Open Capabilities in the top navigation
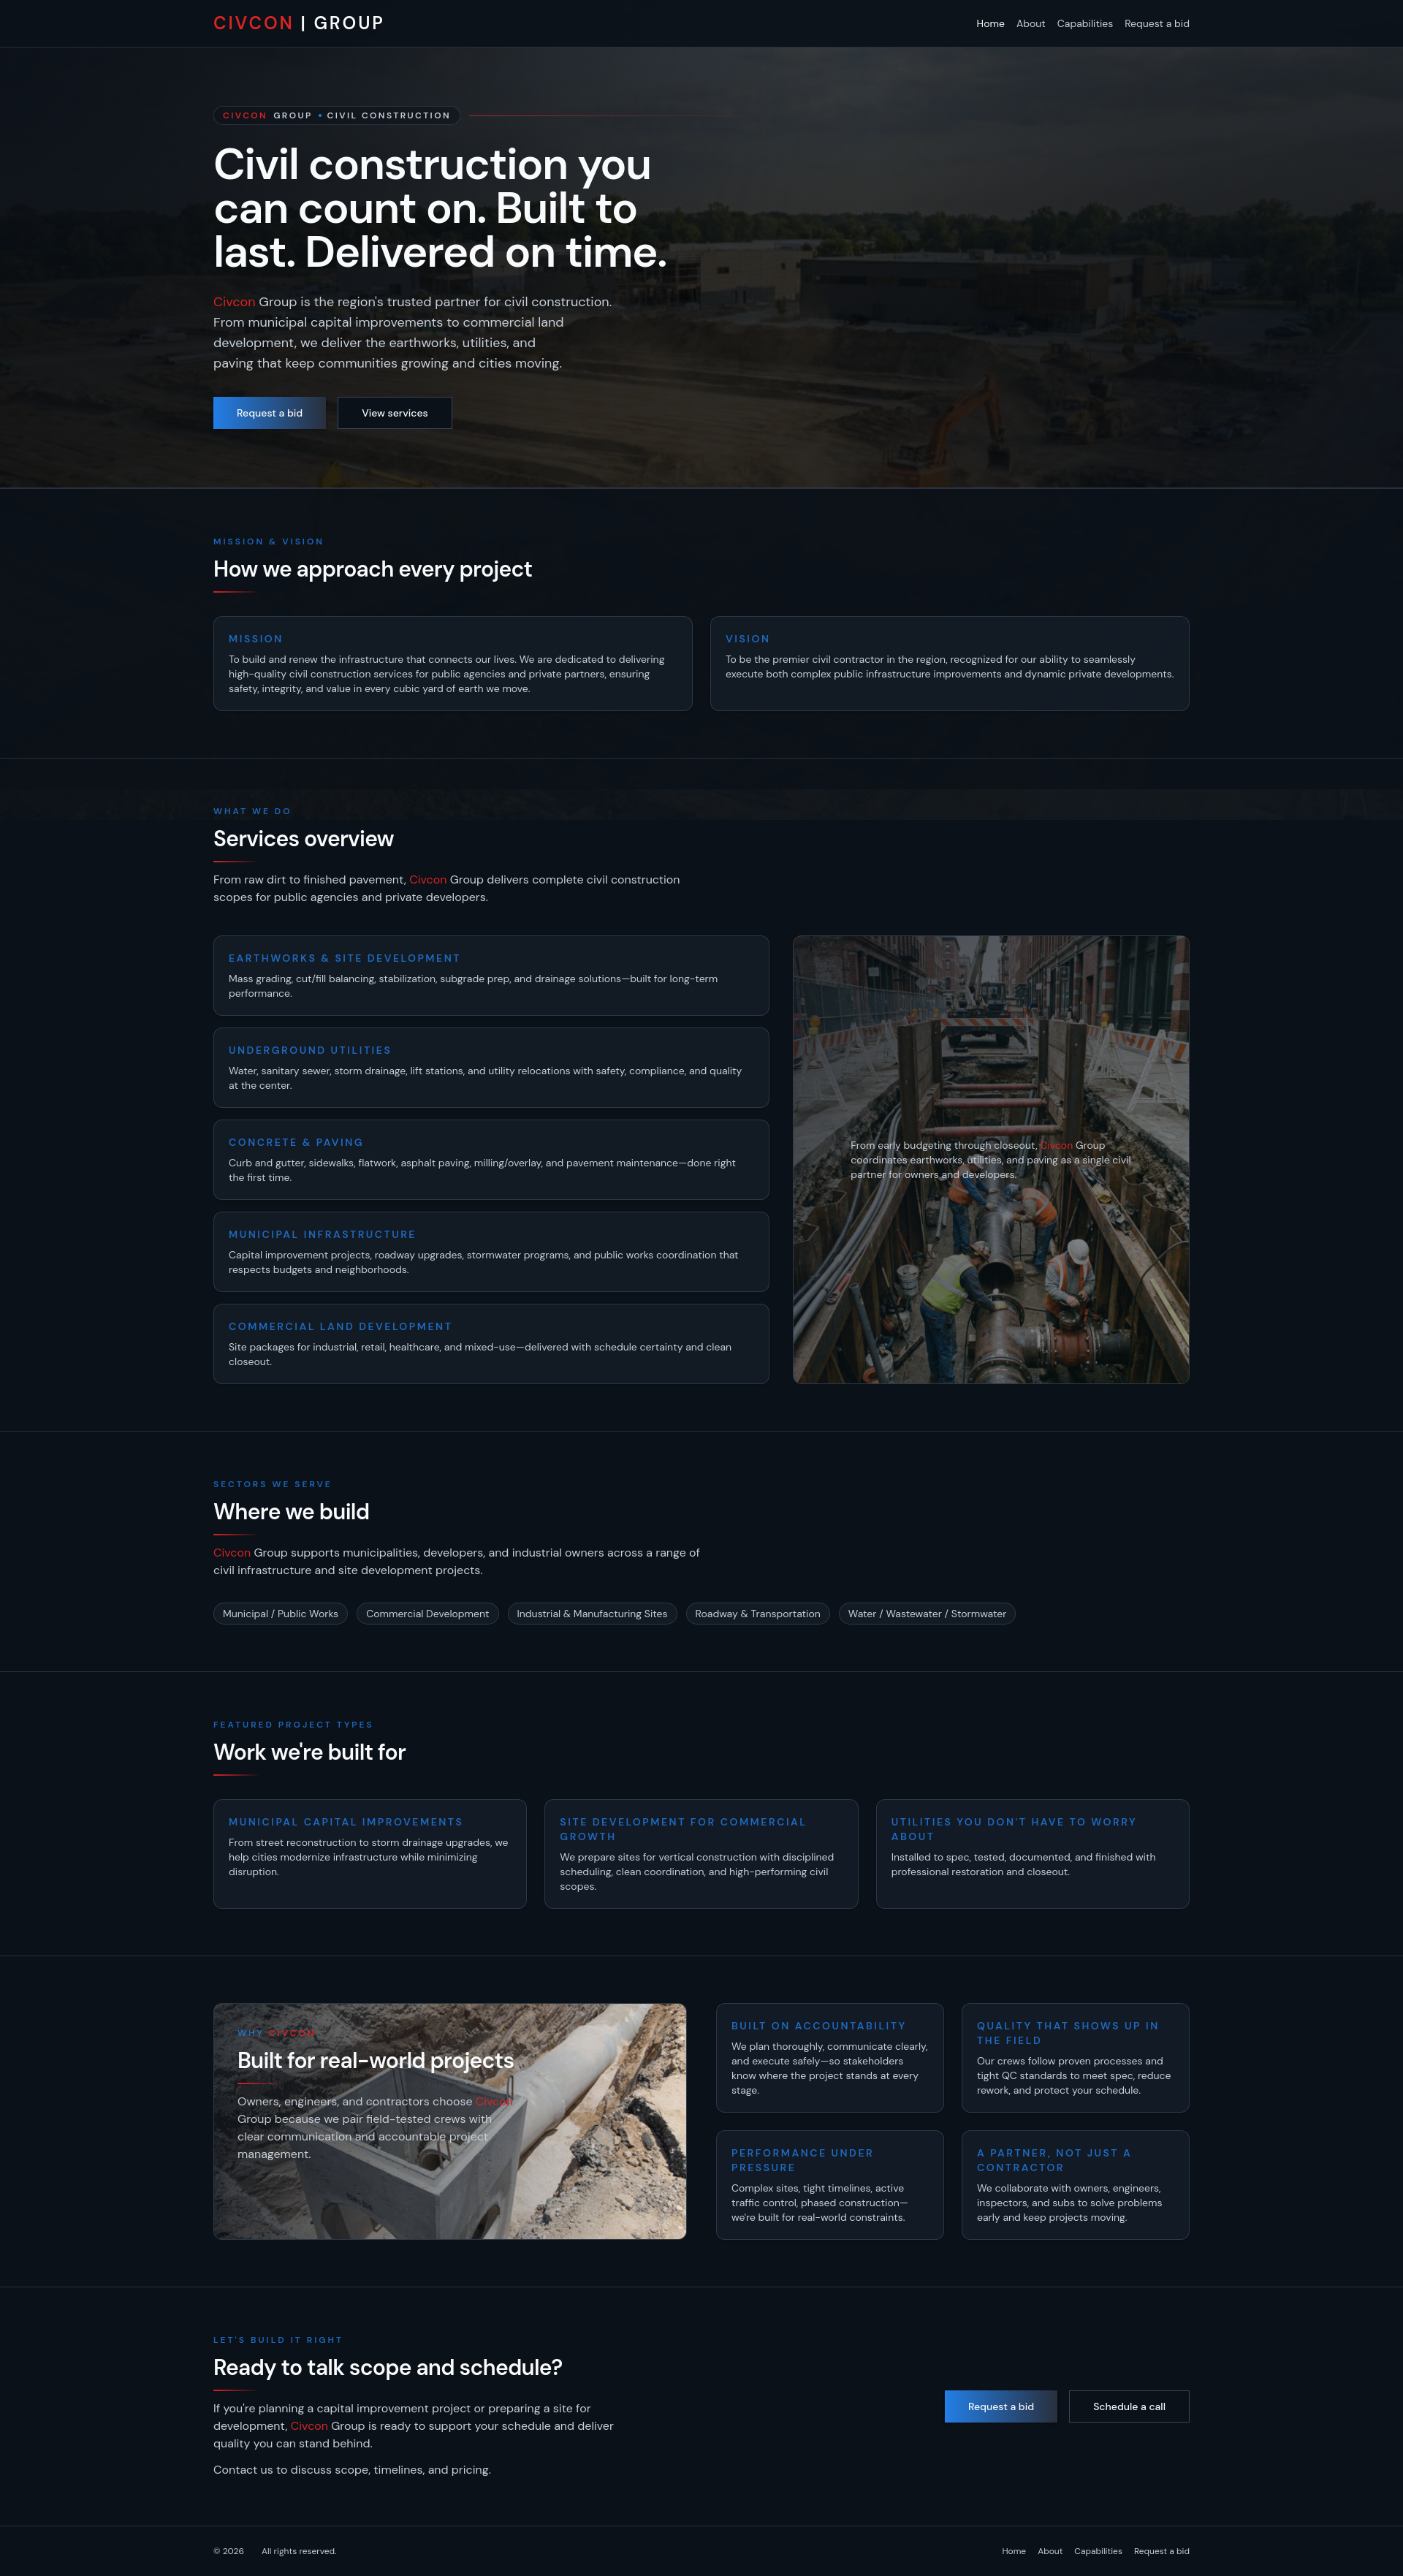The height and width of the screenshot is (2576, 1403). (1084, 24)
